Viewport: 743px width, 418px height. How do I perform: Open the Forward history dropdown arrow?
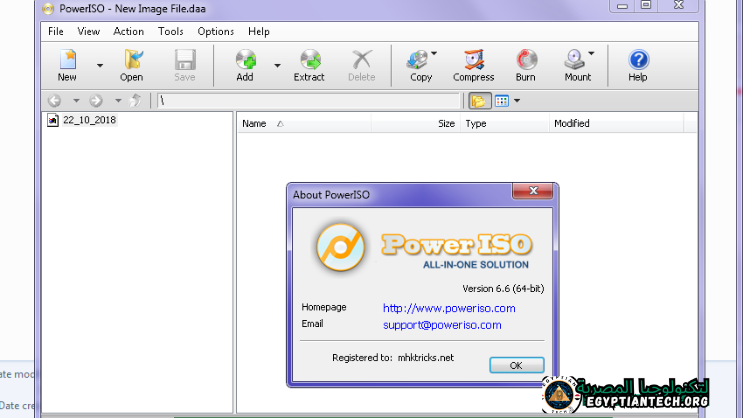(118, 100)
